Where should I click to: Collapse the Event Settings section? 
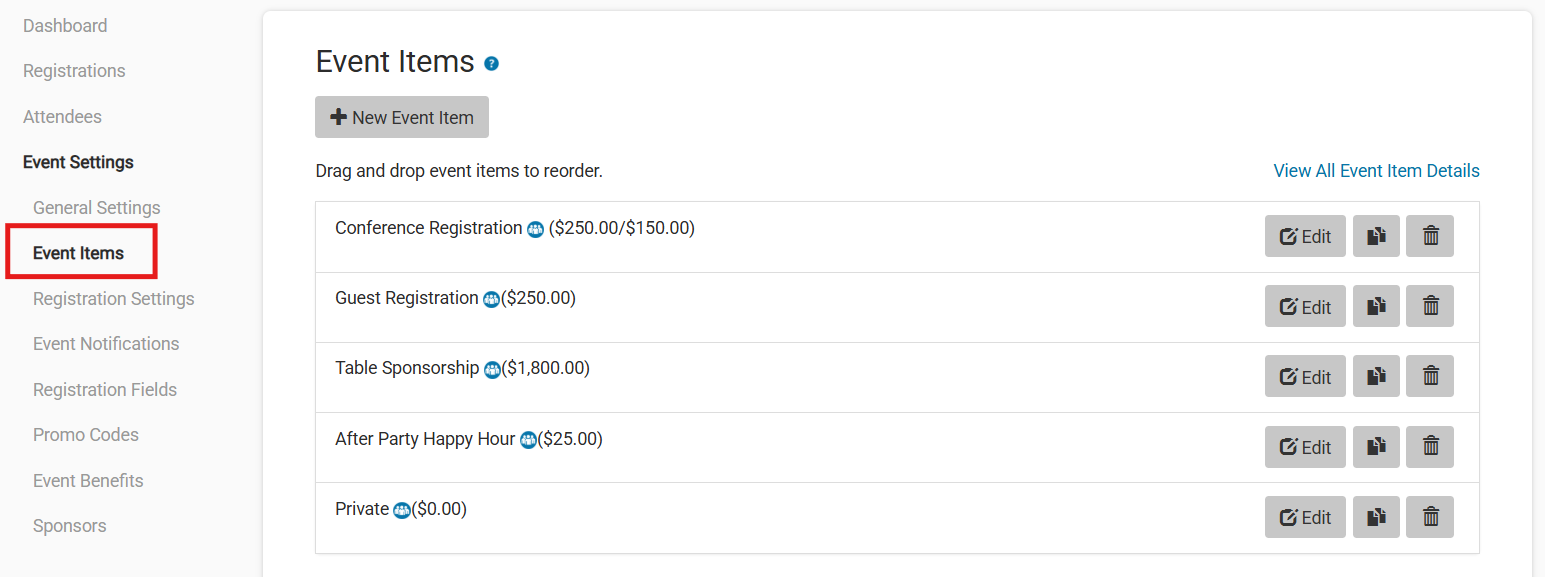[x=78, y=162]
